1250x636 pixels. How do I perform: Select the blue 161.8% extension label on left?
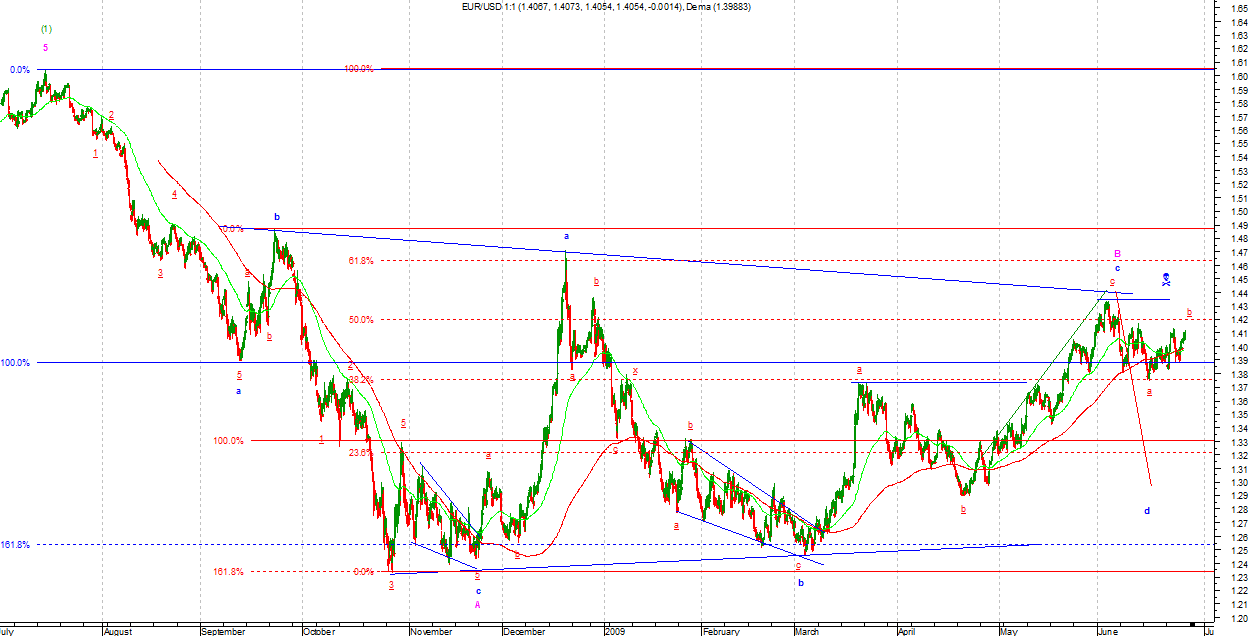15,545
